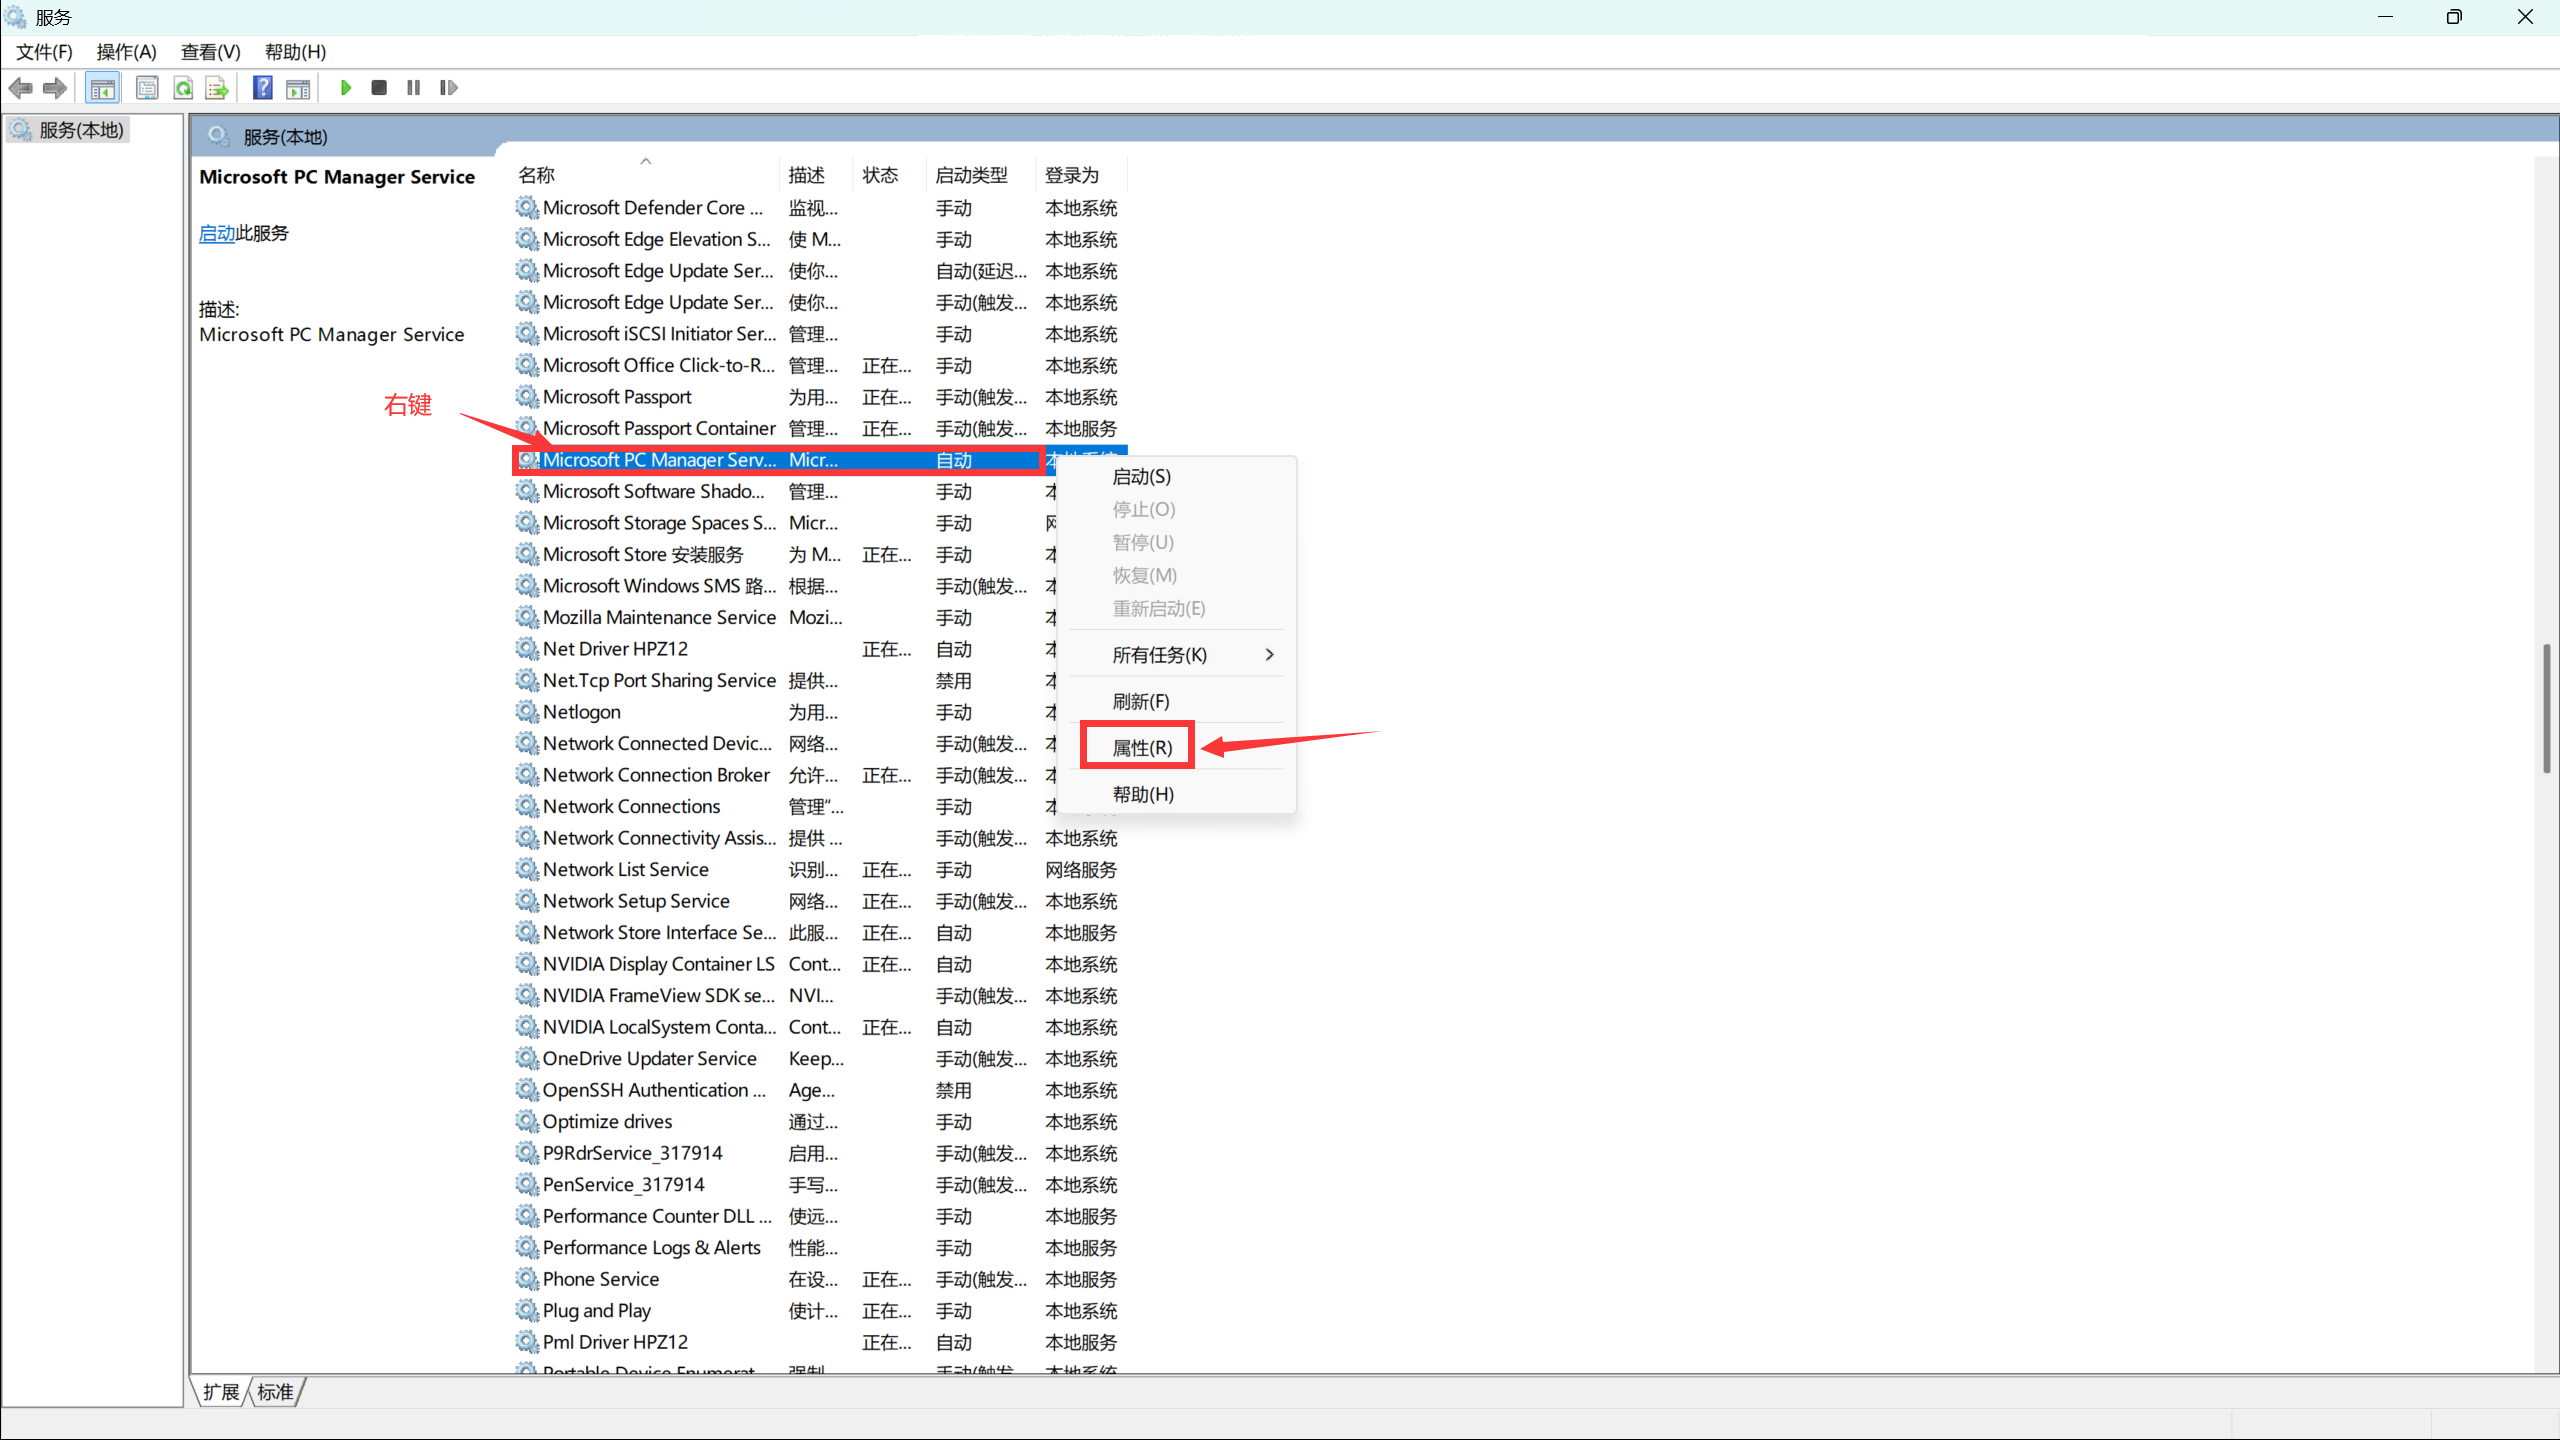Select 启动(S) from the context menu
The image size is (2560, 1440).
pyautogui.click(x=1141, y=477)
